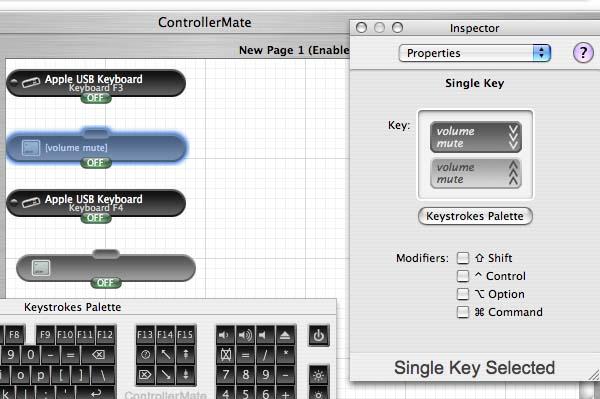Select the empty grey keystroke building block
This screenshot has height=399, width=600.
click(x=106, y=268)
